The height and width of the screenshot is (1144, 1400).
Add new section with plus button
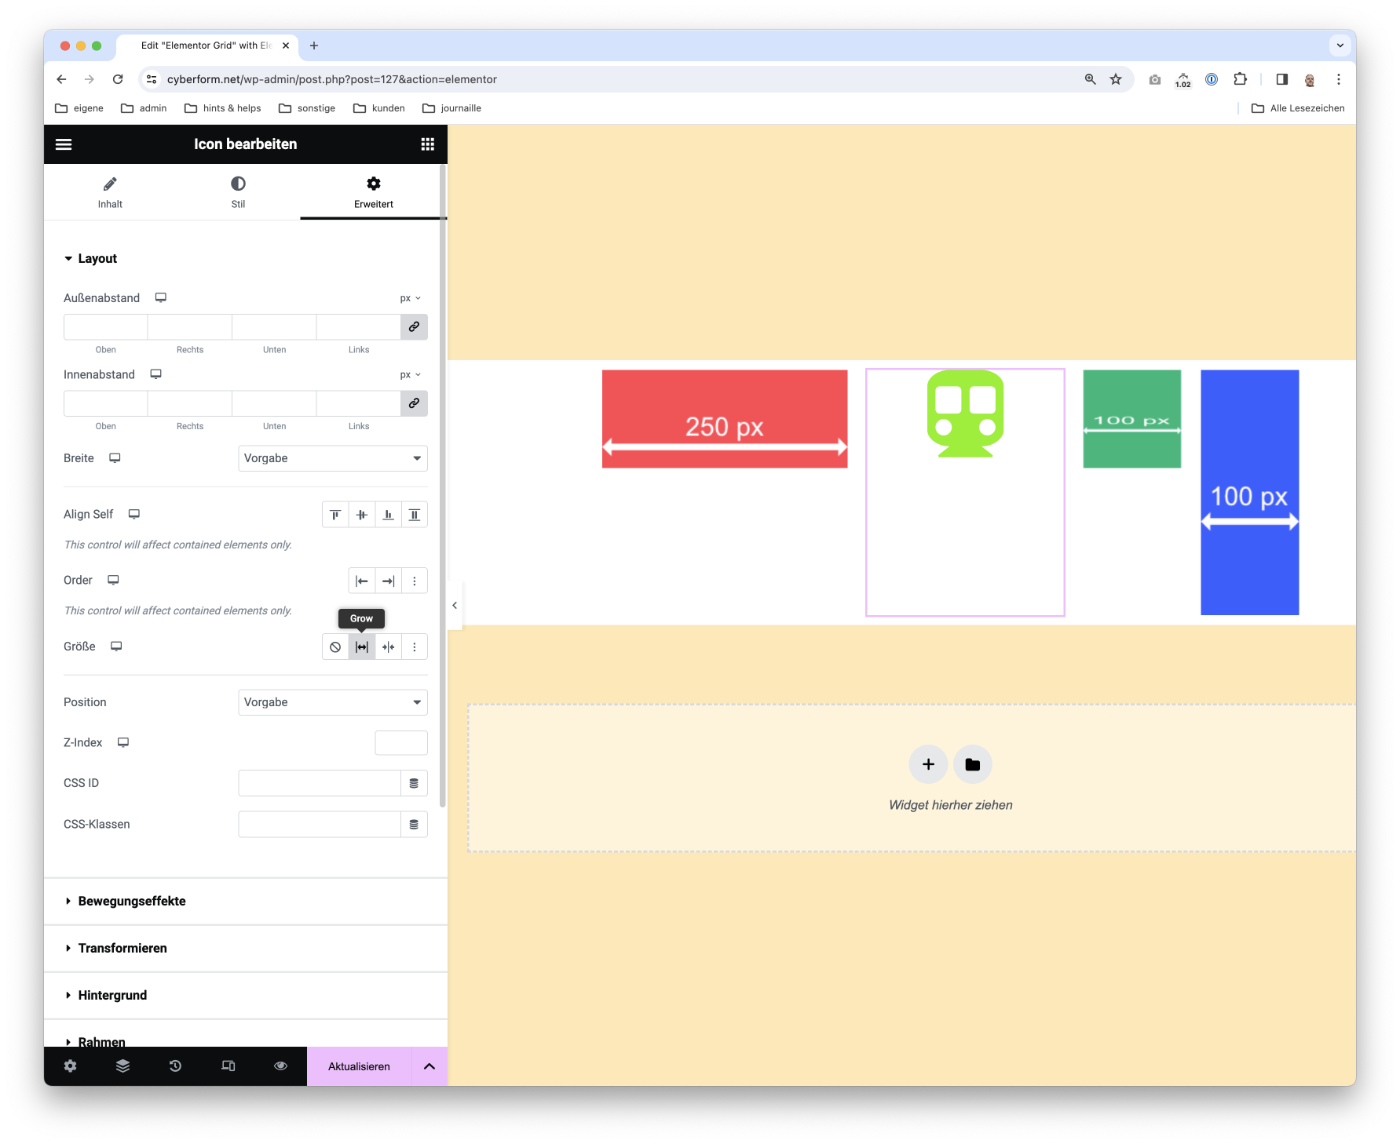(928, 764)
